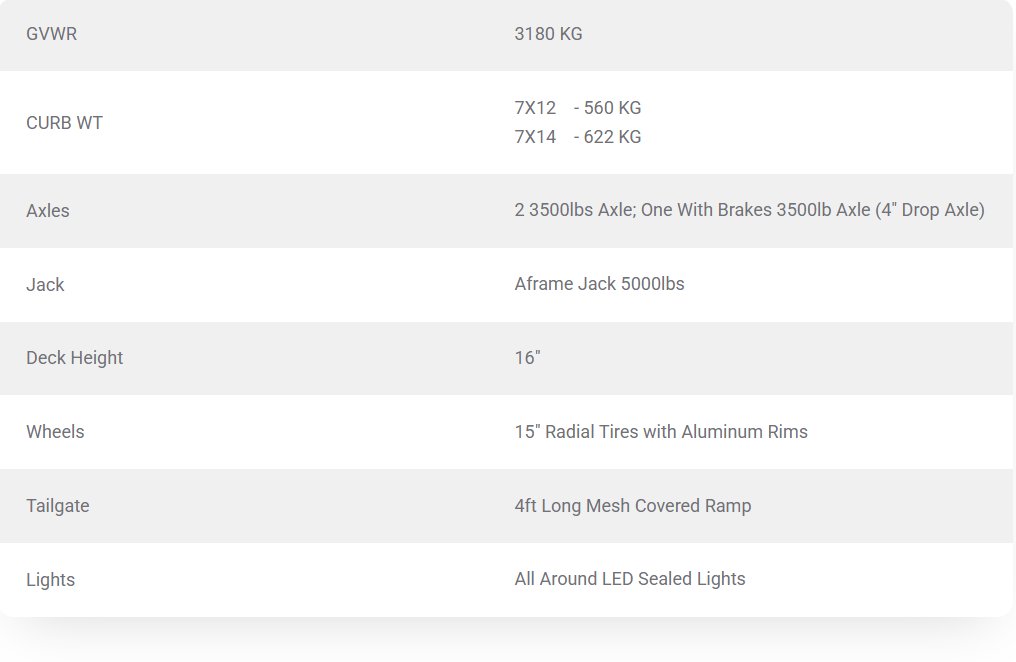Select the 4ft Long Mesh Covered Ramp text

(632, 506)
